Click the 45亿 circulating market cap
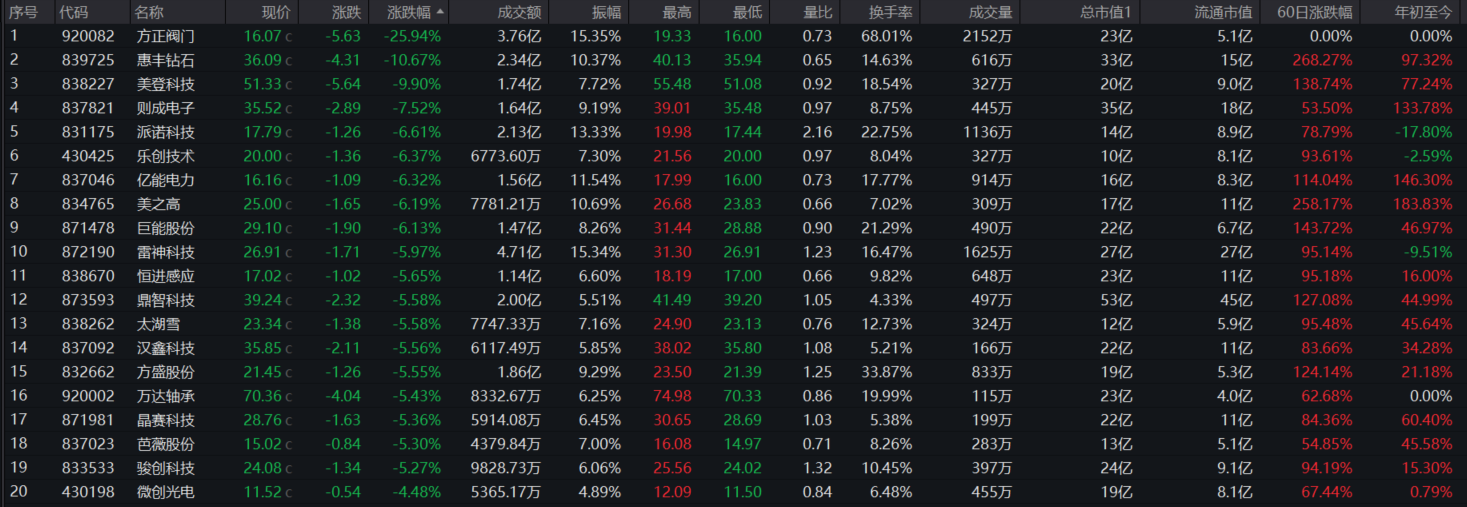Screen dimensions: 1467x507 coord(1237,300)
